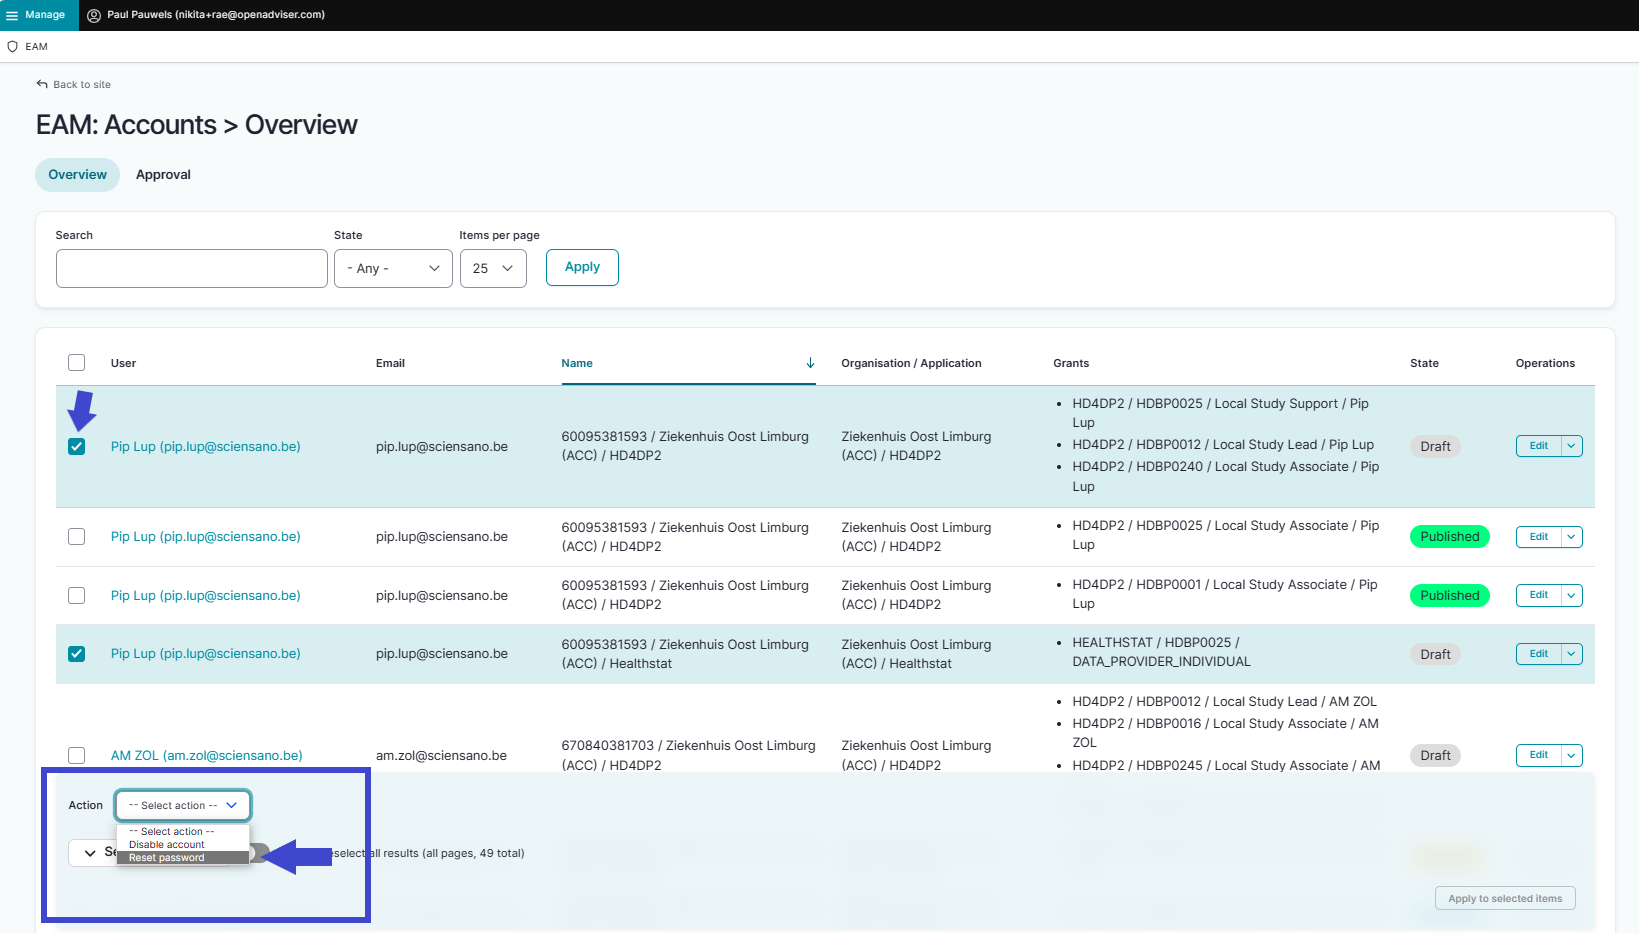This screenshot has height=933, width=1639.
Task: Click the Name column sort arrow
Action: (x=810, y=363)
